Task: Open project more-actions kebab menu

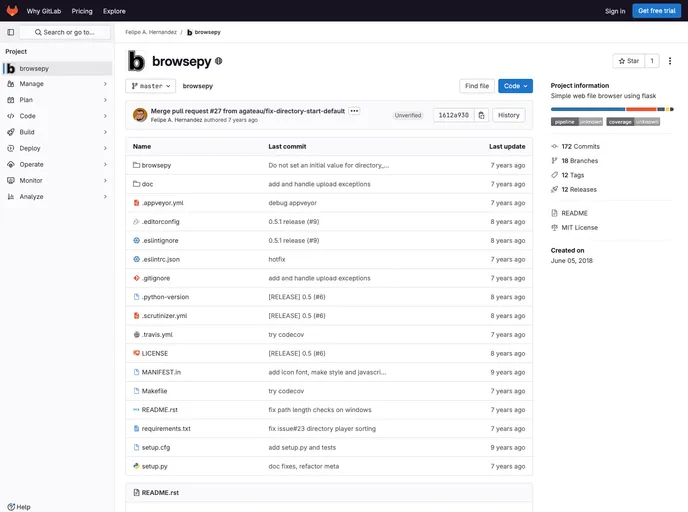Action: click(670, 61)
